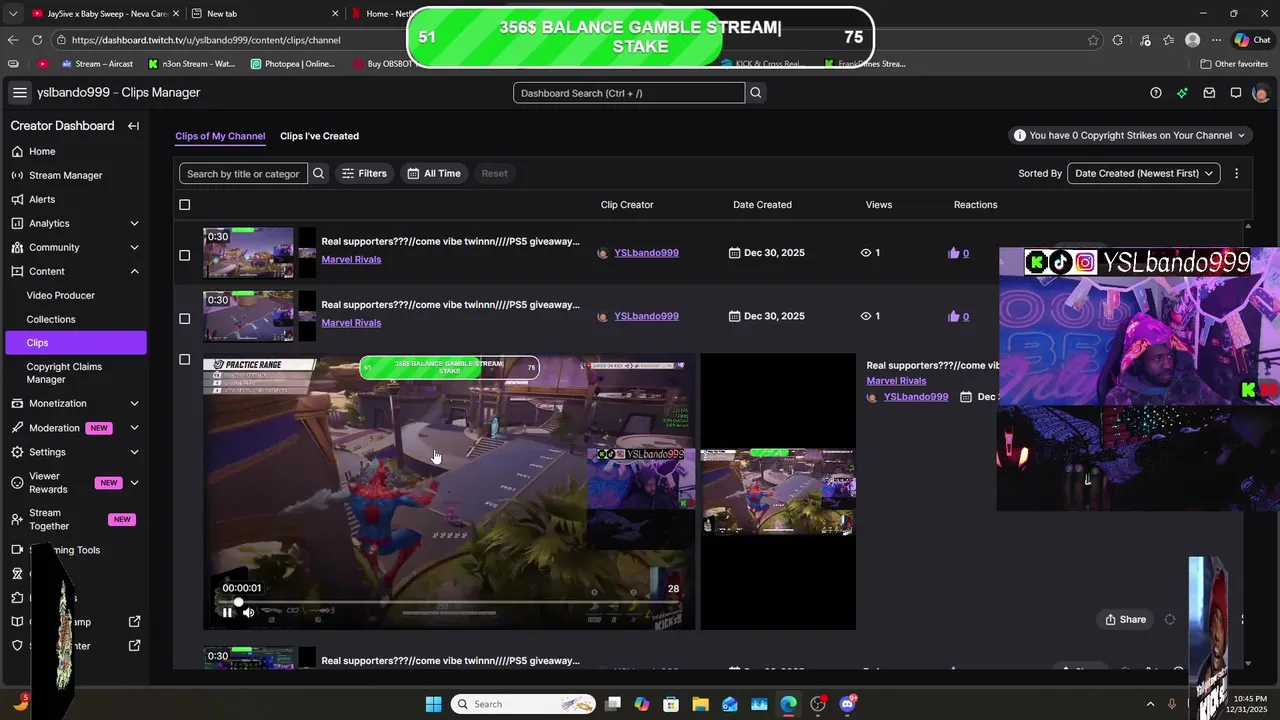Expand the Viewer Rewards section

coord(134,483)
